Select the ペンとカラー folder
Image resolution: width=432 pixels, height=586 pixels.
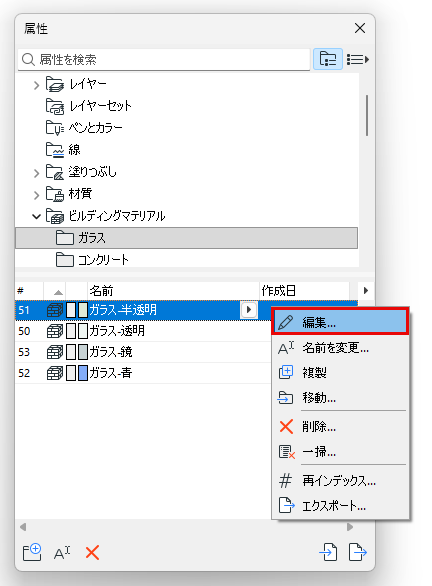[x=84, y=128]
